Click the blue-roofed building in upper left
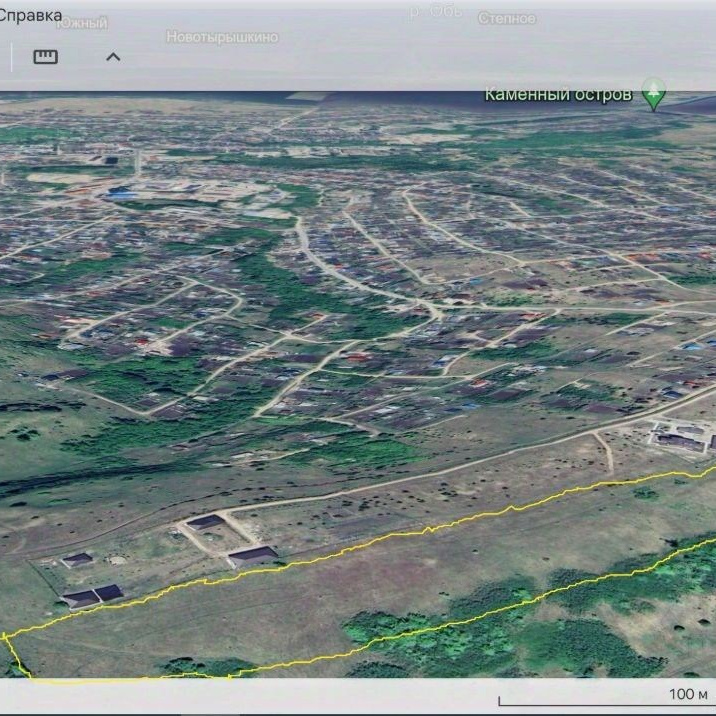The width and height of the screenshot is (716, 716). [125, 193]
